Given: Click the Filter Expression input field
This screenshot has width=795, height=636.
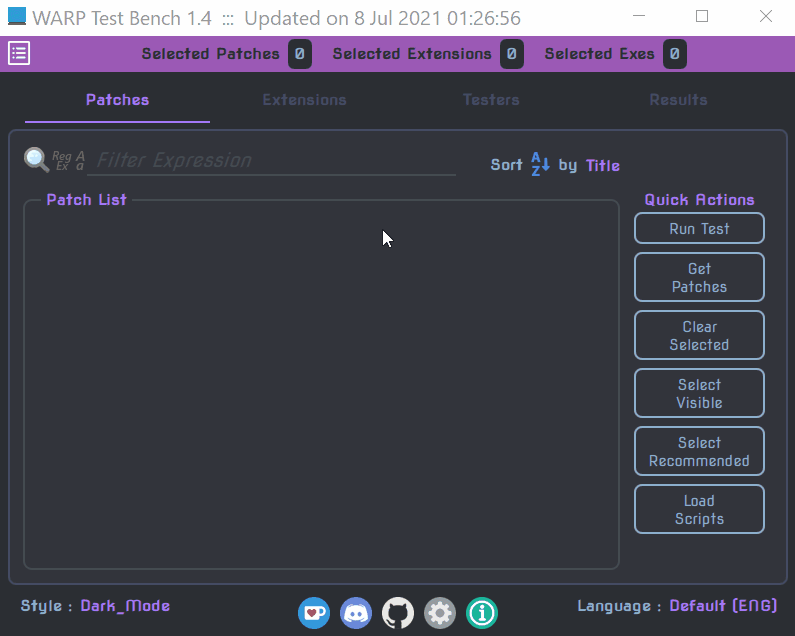Looking at the screenshot, I should click(272, 161).
